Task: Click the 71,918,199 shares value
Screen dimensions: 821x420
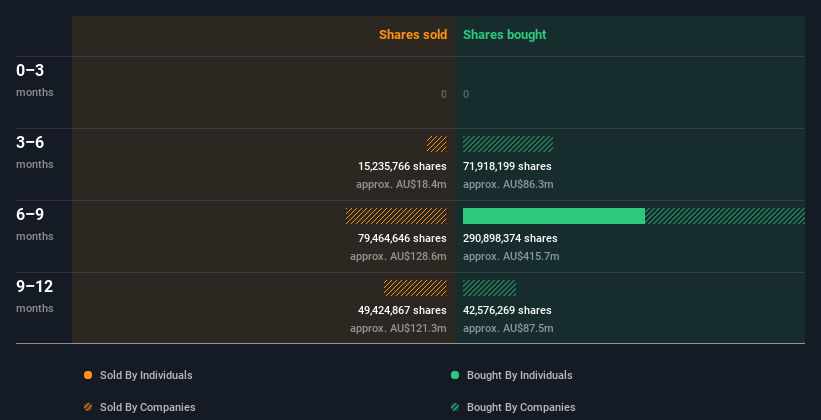Action: (507, 166)
